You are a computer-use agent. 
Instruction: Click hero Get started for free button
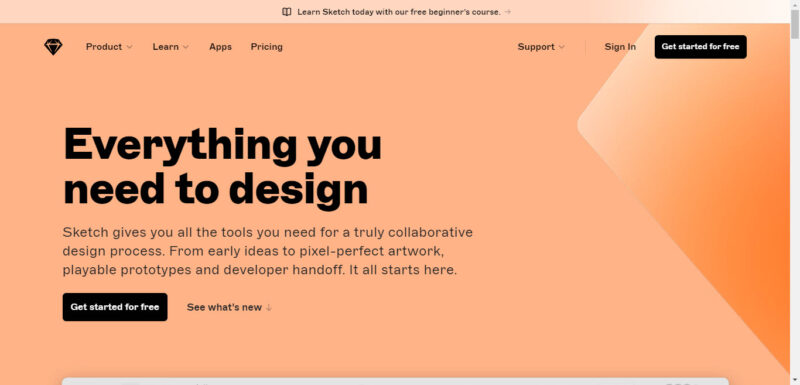click(115, 307)
